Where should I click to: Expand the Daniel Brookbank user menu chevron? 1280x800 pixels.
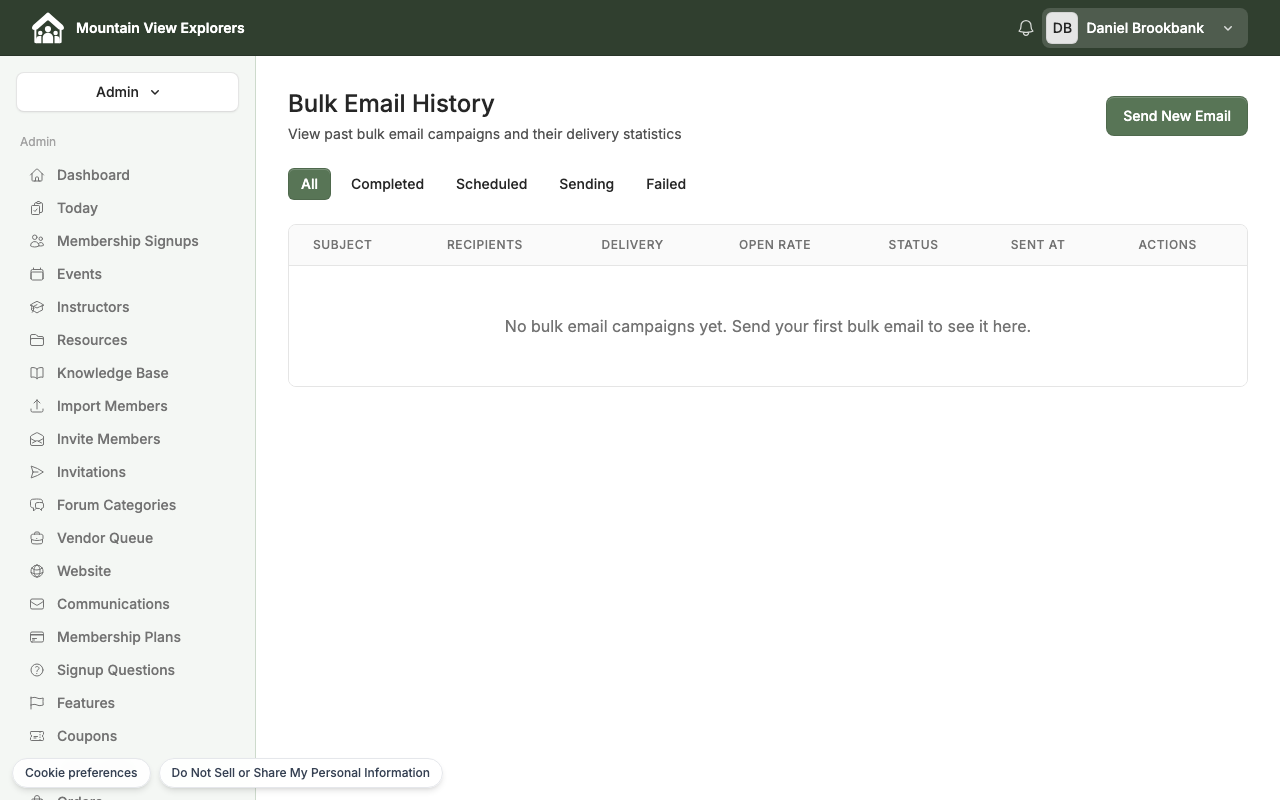coord(1228,28)
